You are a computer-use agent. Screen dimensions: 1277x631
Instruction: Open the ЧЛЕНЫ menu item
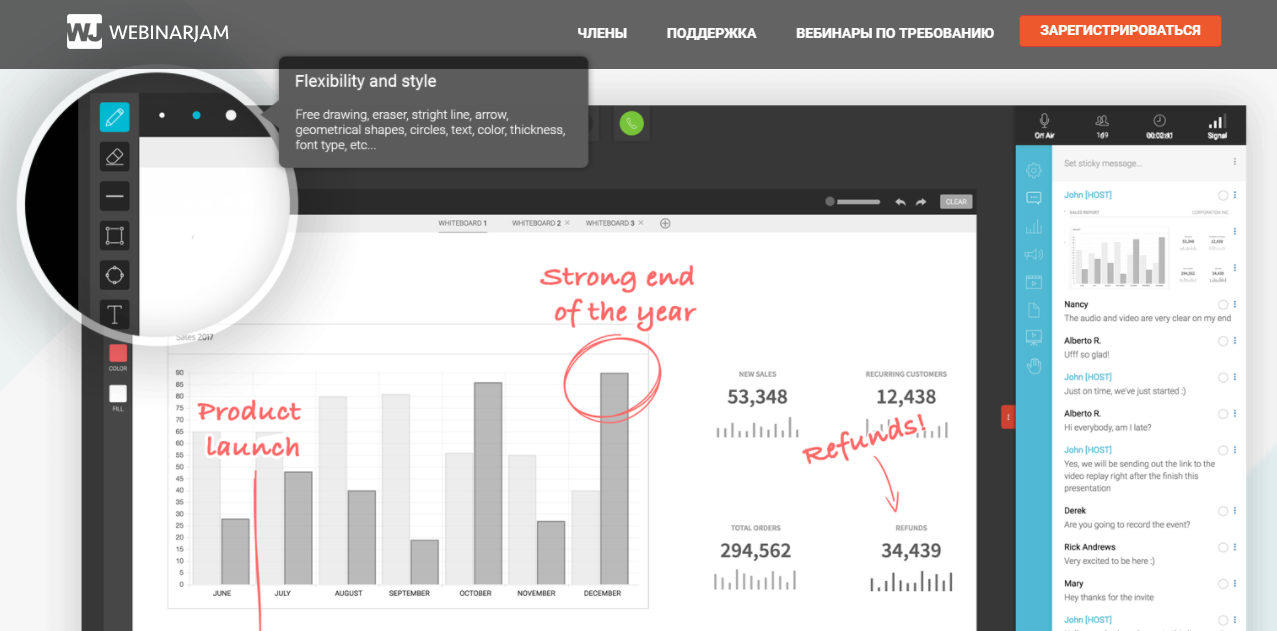click(602, 33)
